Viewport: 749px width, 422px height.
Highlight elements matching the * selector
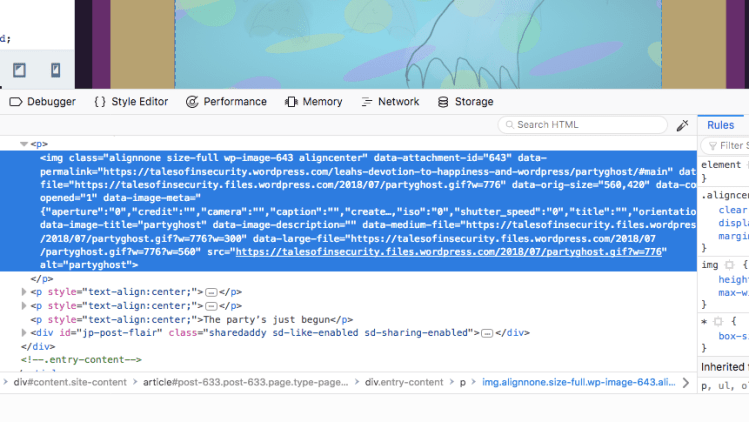(718, 322)
